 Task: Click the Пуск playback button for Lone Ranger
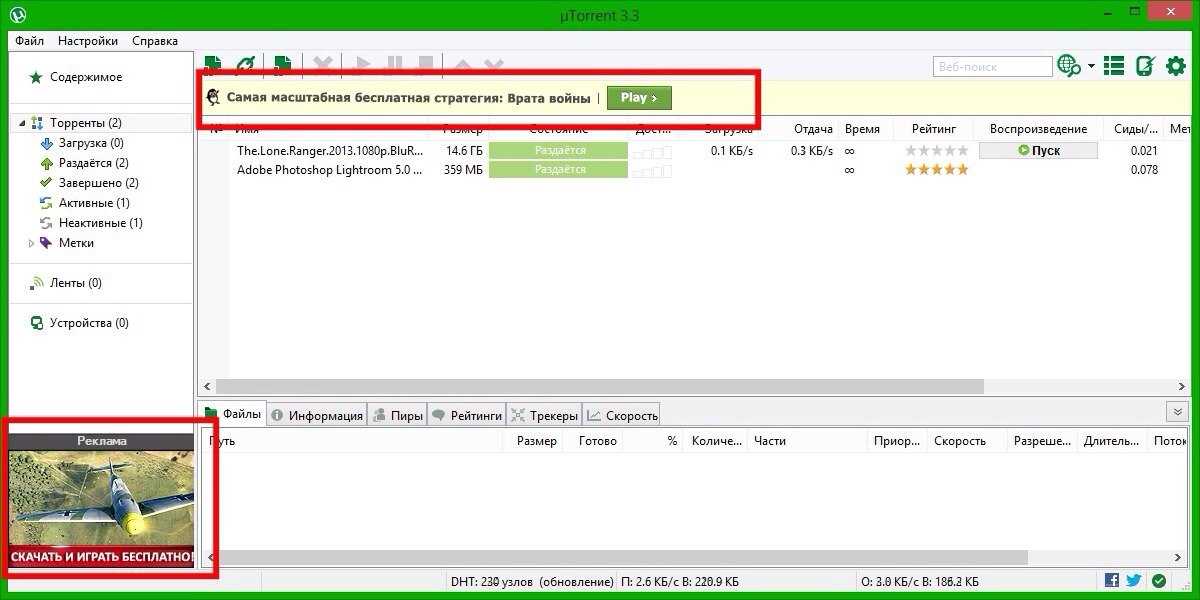point(1038,150)
